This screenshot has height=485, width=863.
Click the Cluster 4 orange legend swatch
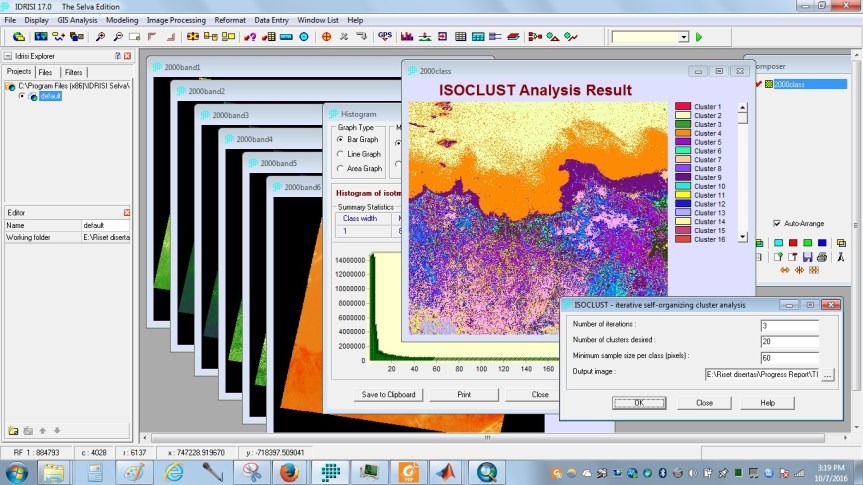coord(683,133)
